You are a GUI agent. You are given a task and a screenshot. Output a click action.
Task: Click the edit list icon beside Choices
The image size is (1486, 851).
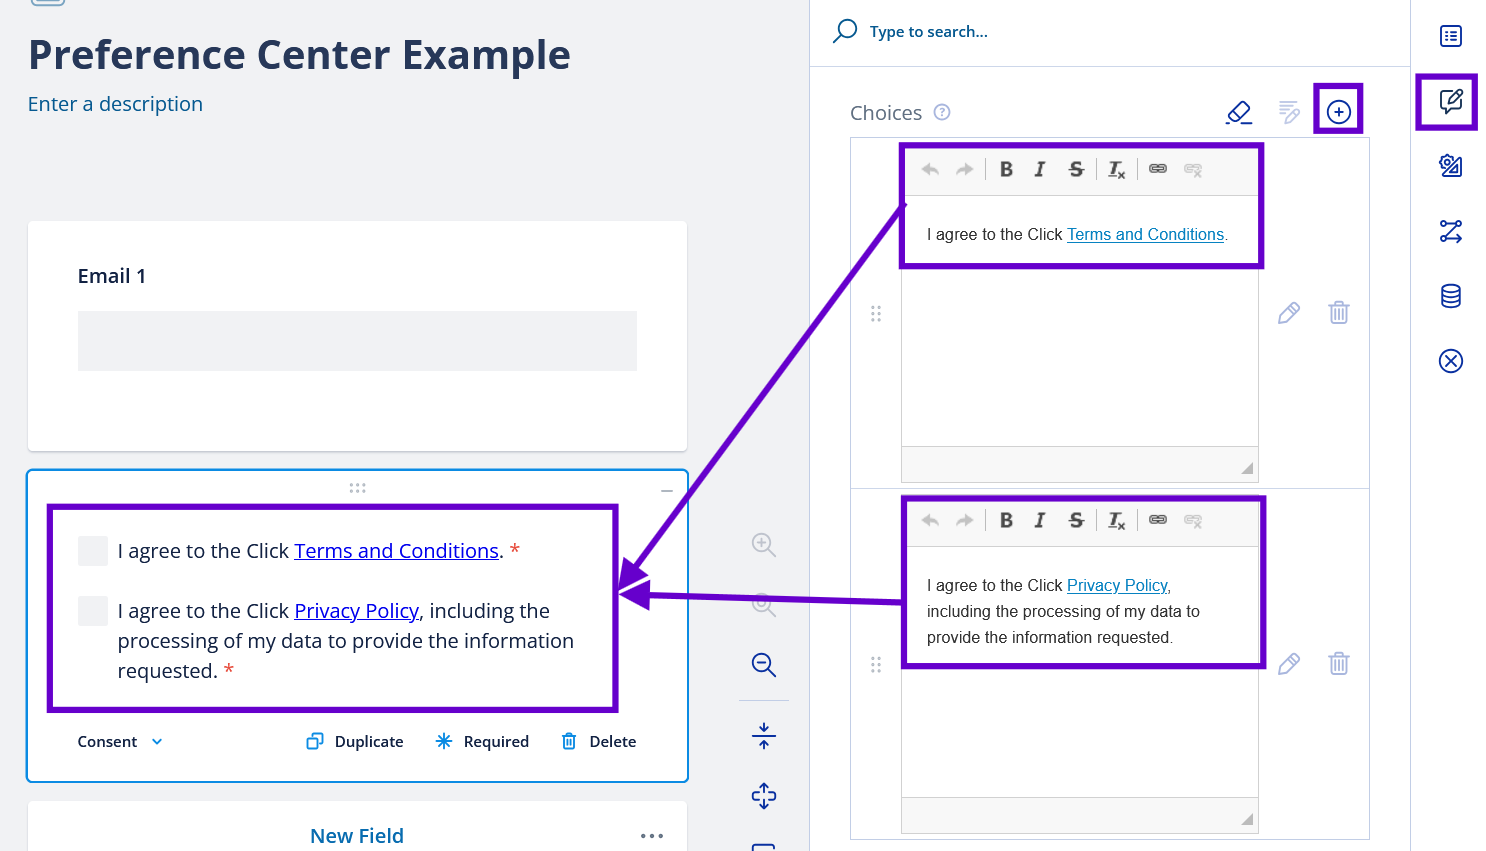point(1289,112)
